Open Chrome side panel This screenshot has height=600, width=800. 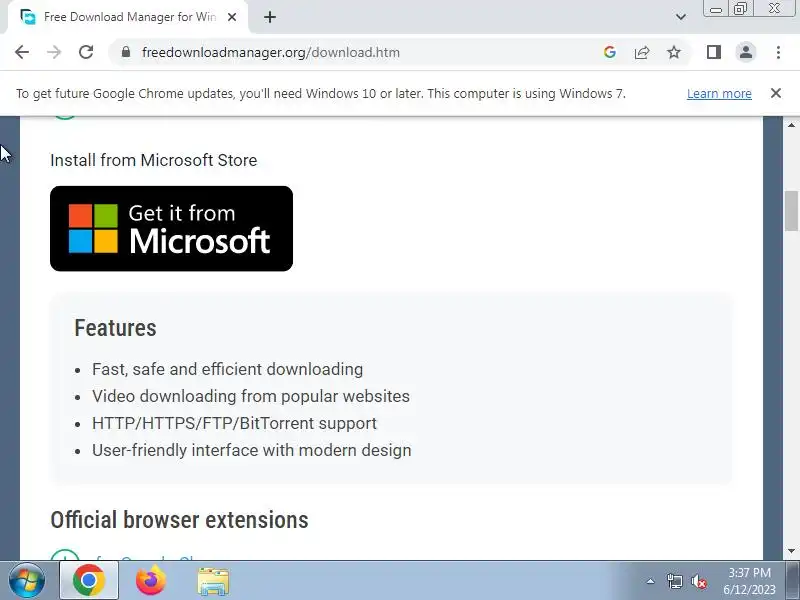click(x=714, y=52)
